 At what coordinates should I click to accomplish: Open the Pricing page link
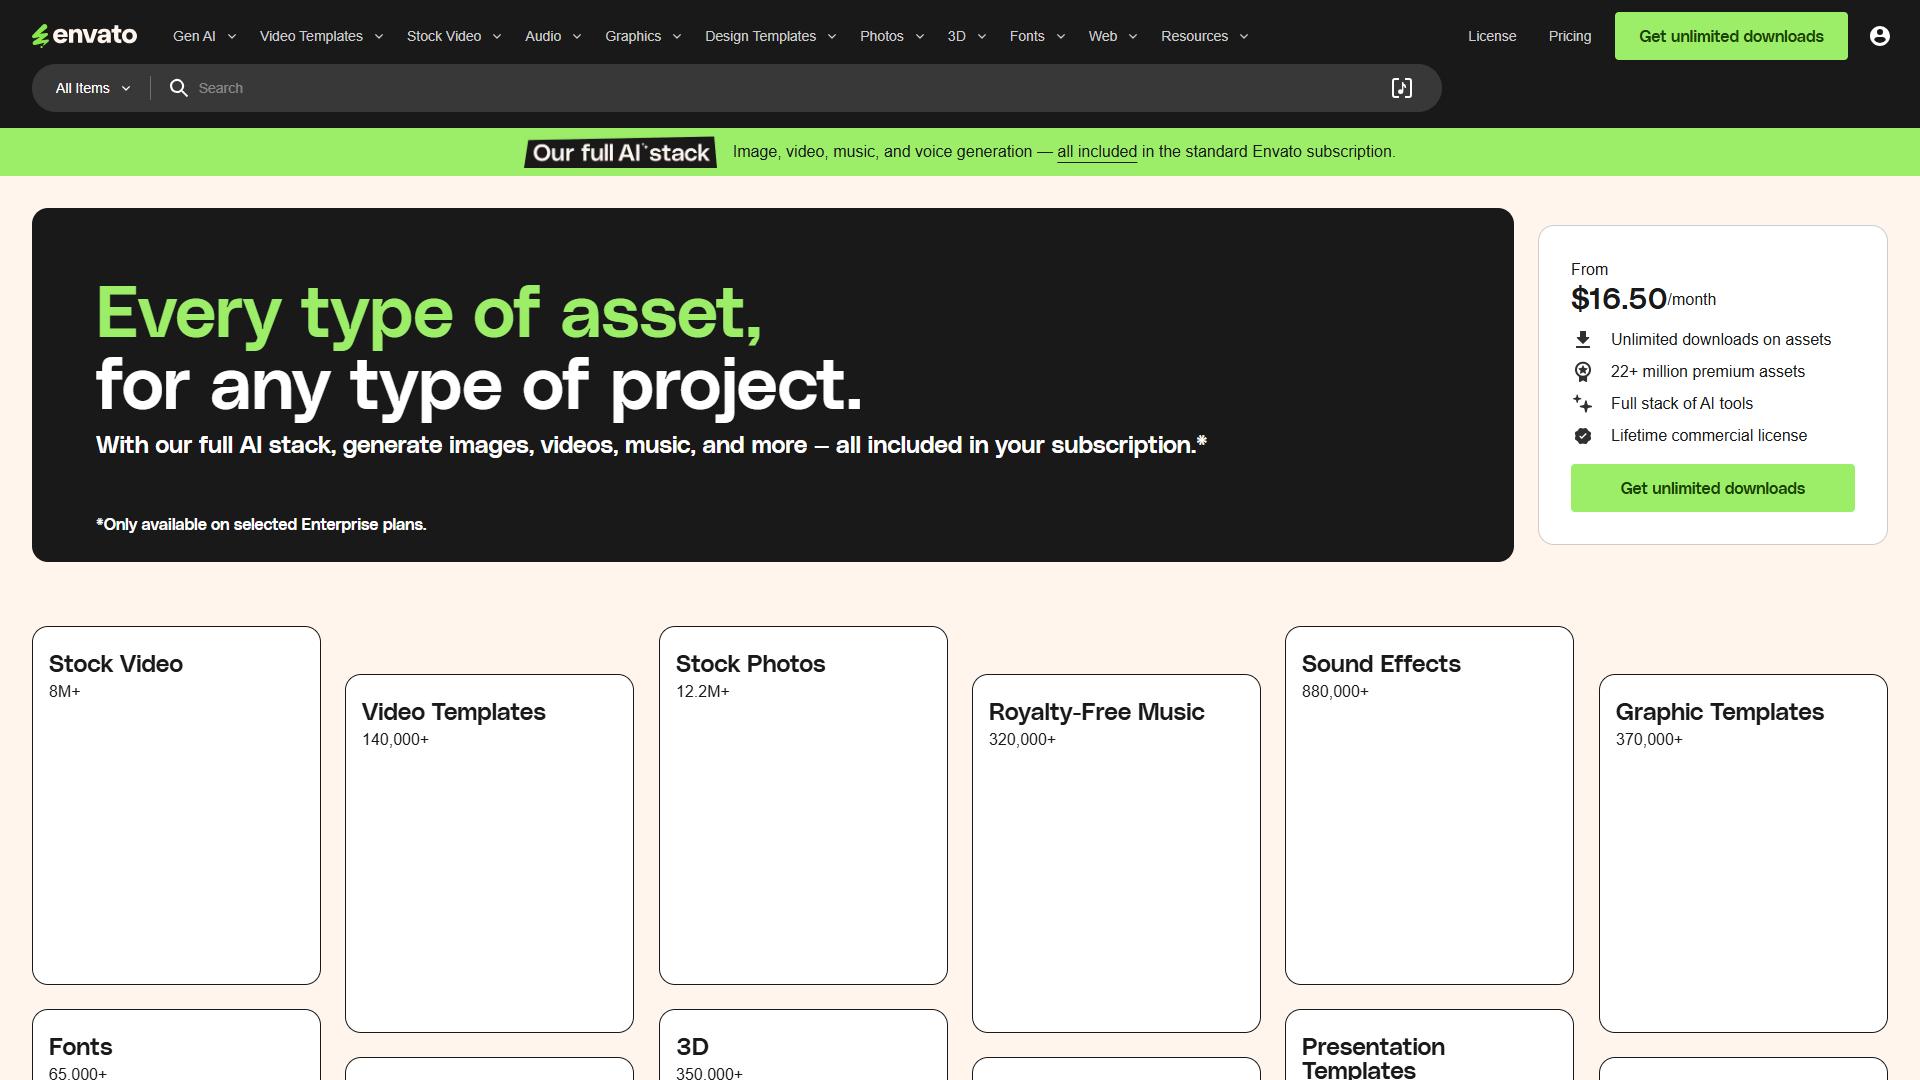pyautogui.click(x=1570, y=36)
